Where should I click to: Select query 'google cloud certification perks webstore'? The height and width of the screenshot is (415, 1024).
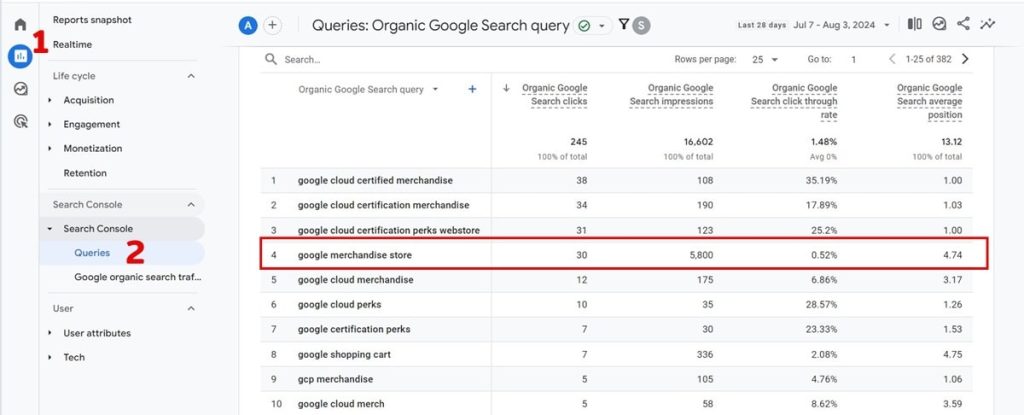[389, 230]
